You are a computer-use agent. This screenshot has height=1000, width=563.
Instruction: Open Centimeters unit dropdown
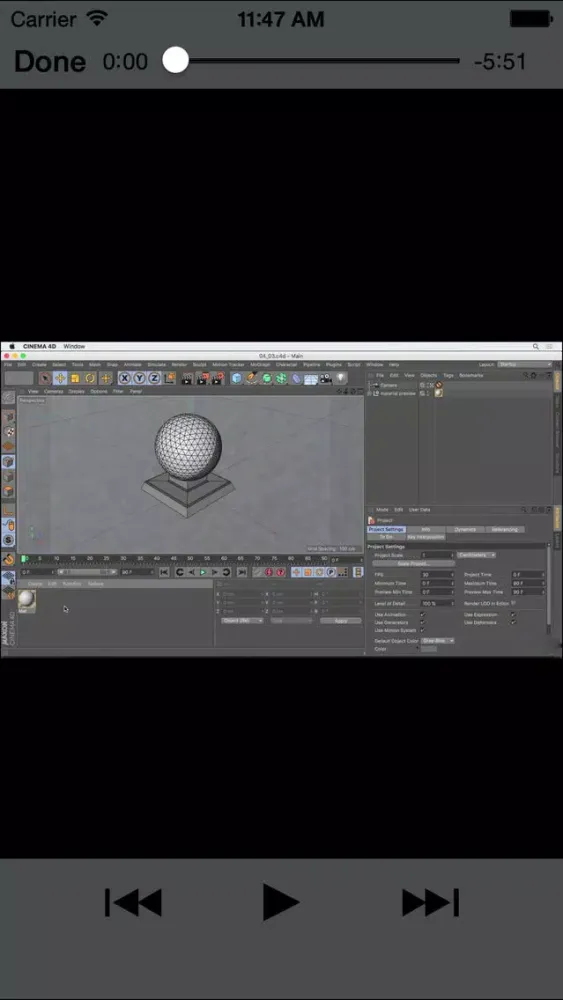(x=476, y=555)
